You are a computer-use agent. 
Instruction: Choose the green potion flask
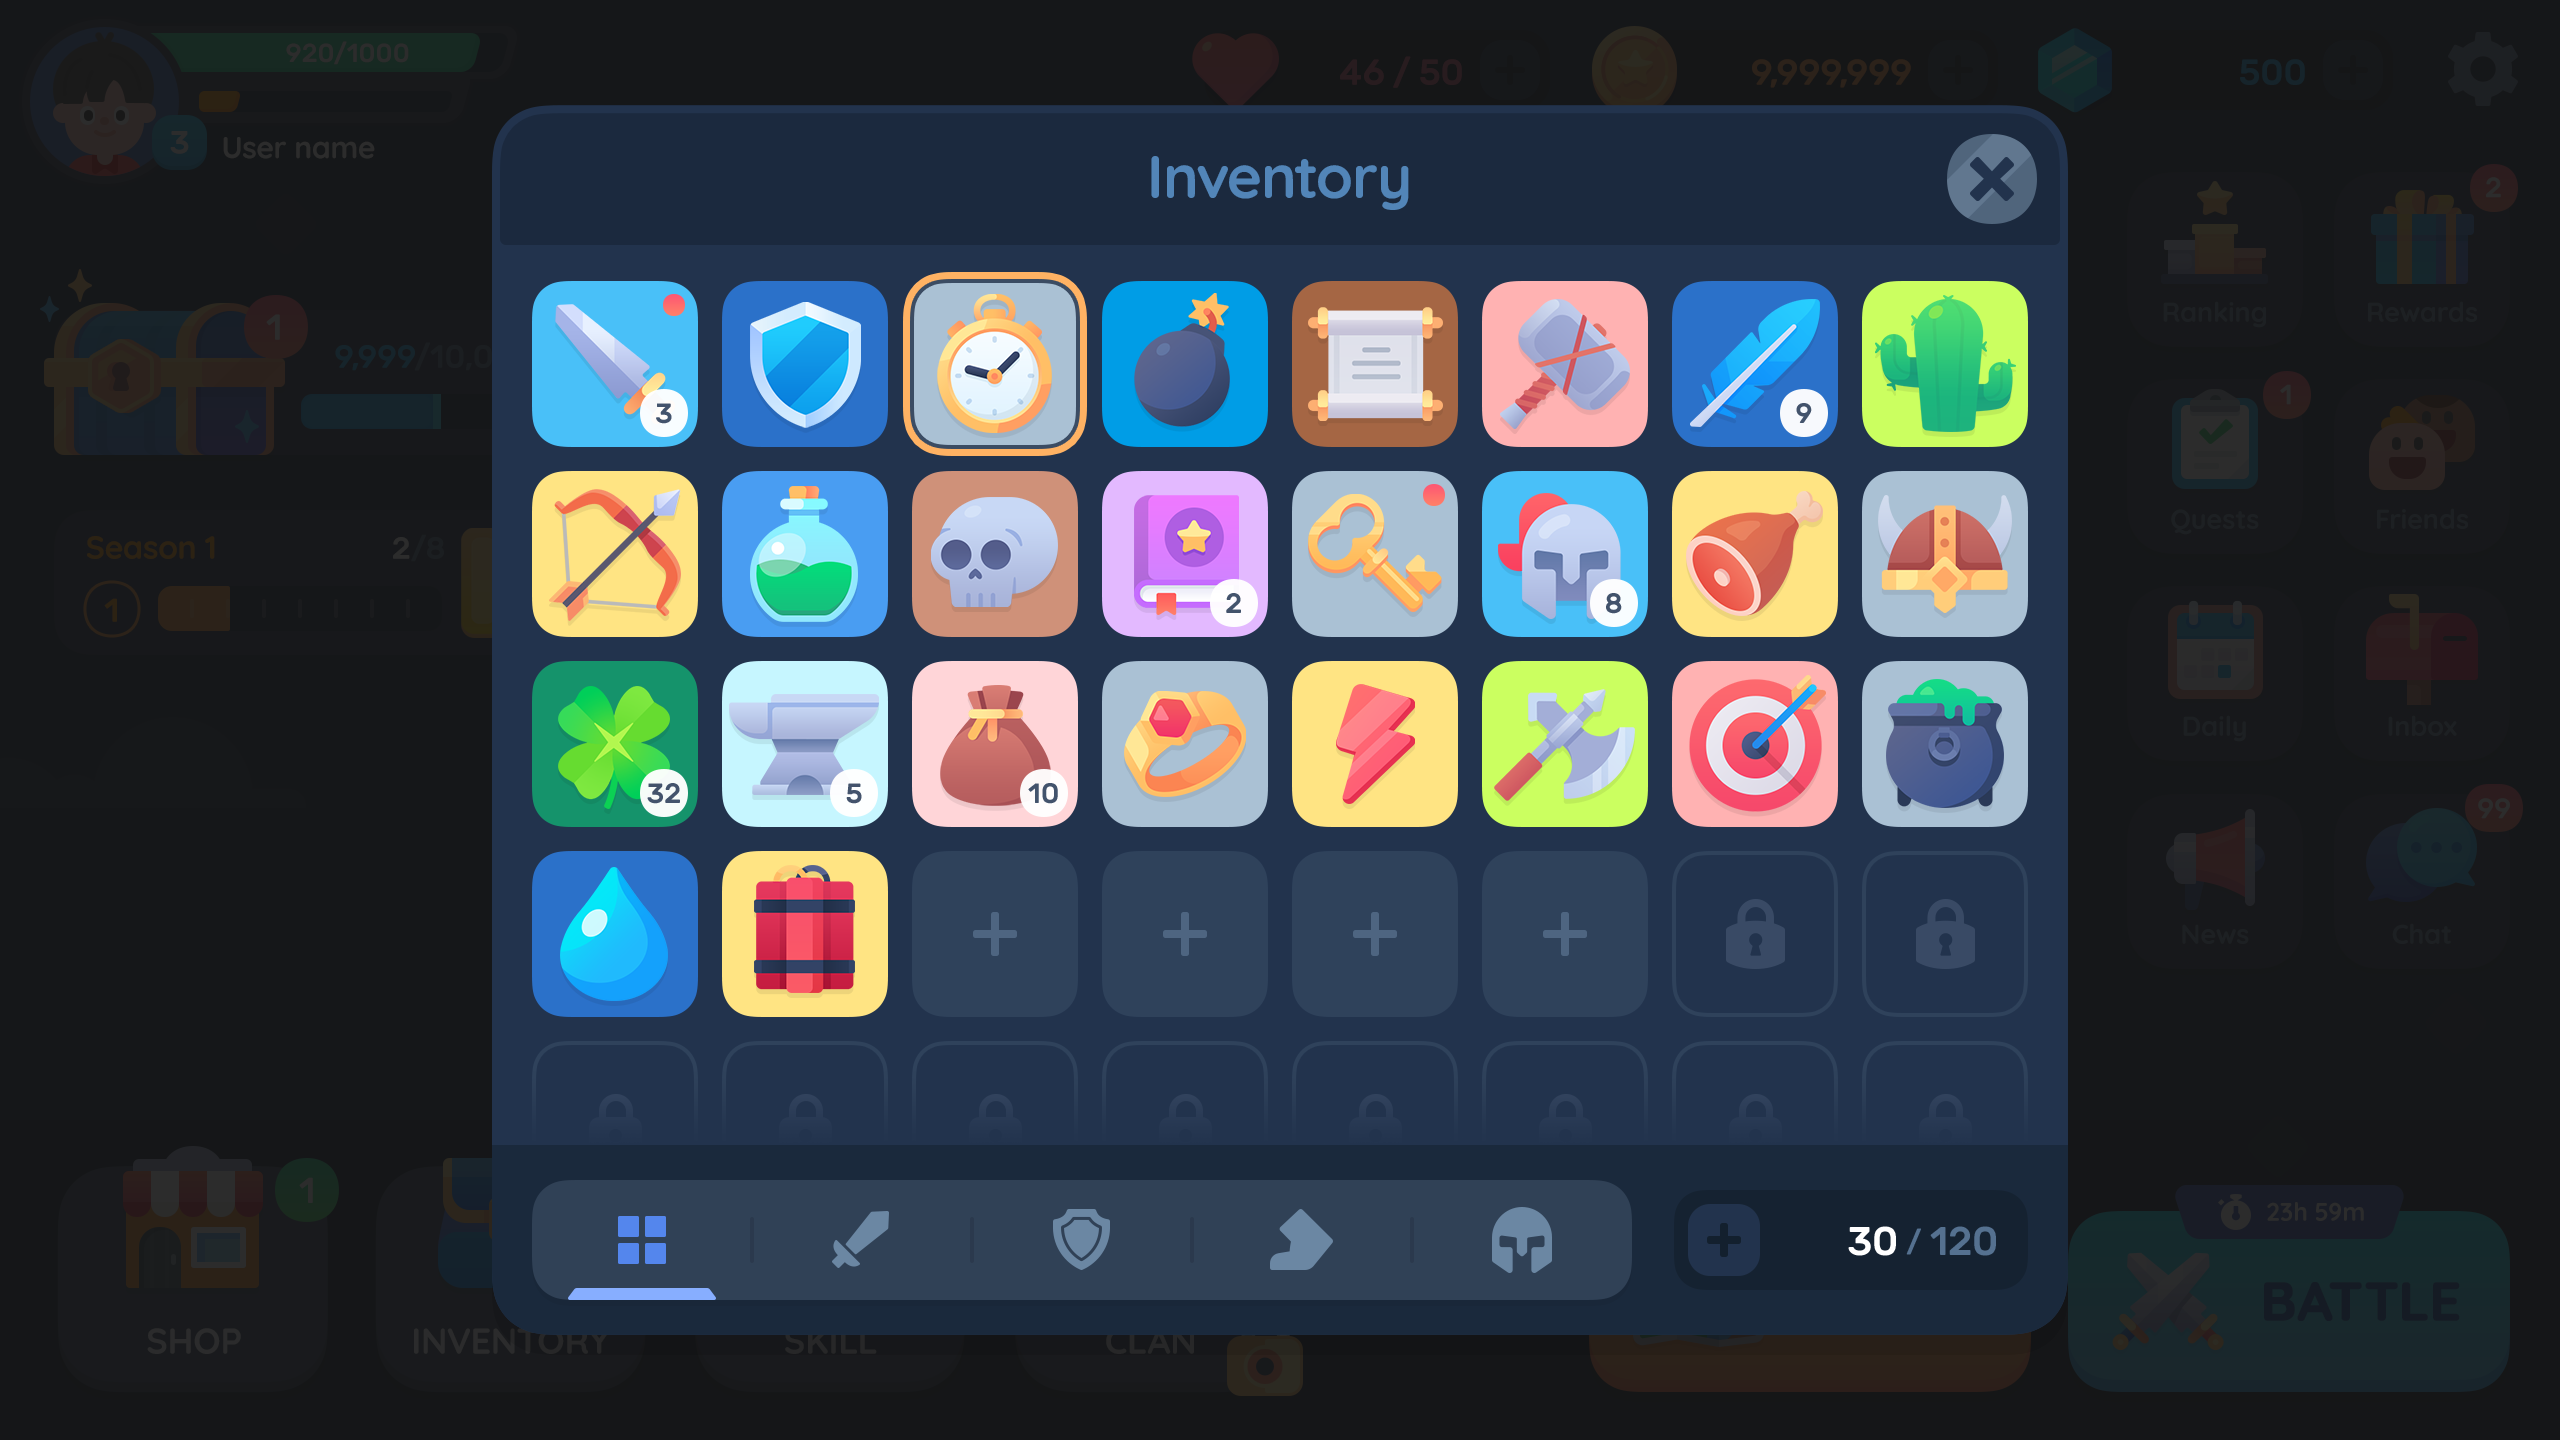pyautogui.click(x=804, y=554)
